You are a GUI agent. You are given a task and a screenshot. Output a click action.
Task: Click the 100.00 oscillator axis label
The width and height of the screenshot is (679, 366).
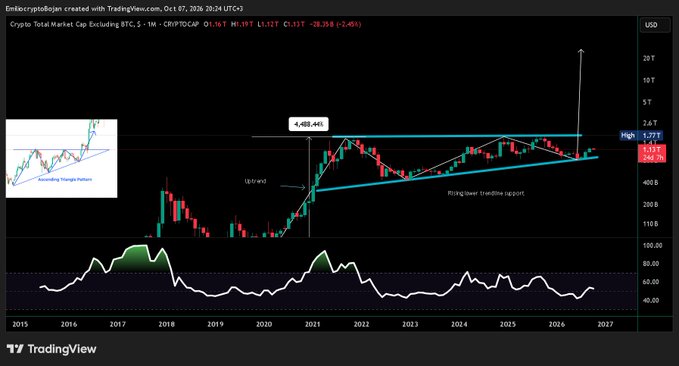tap(652, 246)
